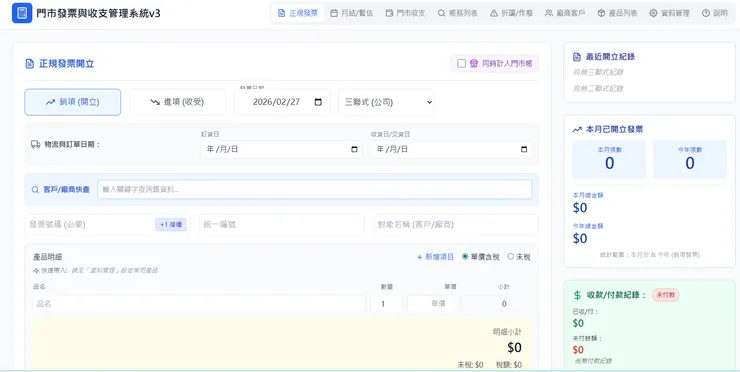Viewport: 740px width, 372px height.
Task: Click the 今年總金額 label
Action: point(588,226)
